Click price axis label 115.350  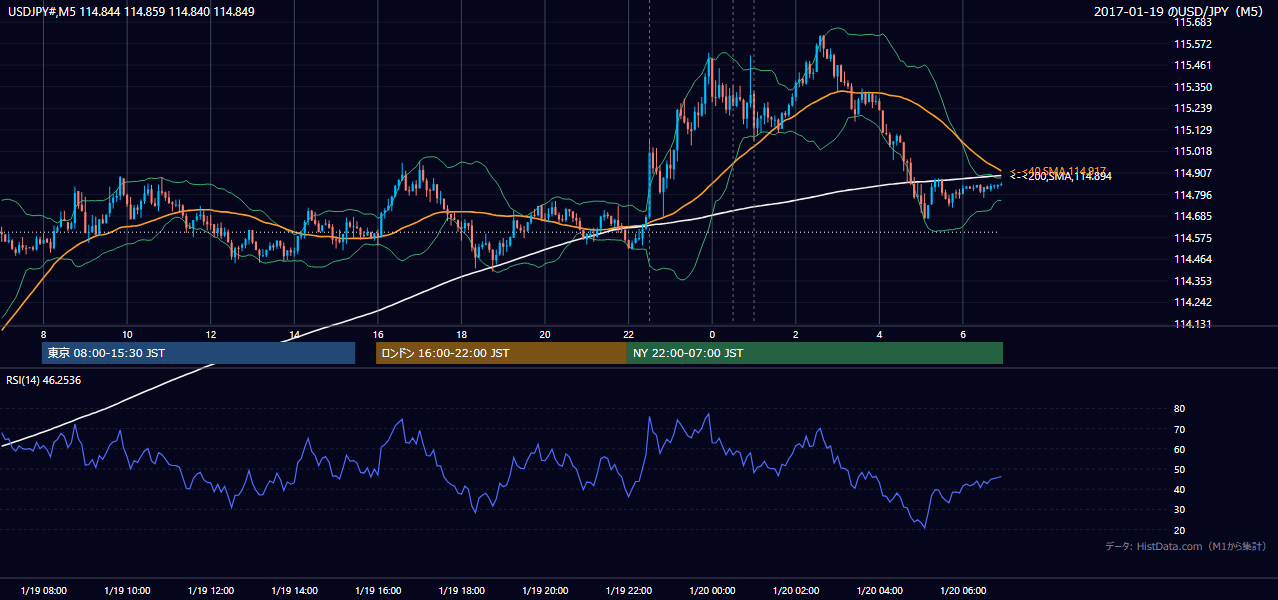(1193, 87)
